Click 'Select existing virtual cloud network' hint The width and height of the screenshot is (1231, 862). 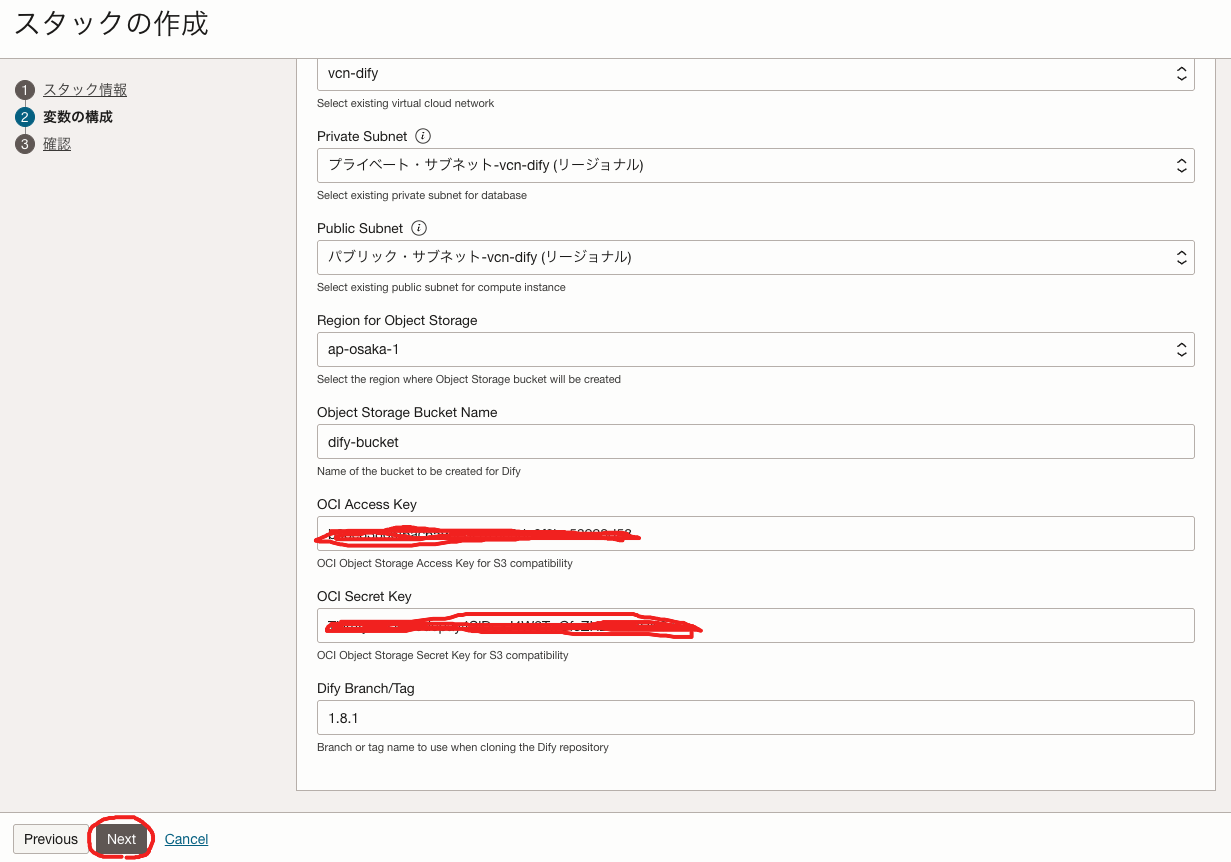pyautogui.click(x=405, y=103)
